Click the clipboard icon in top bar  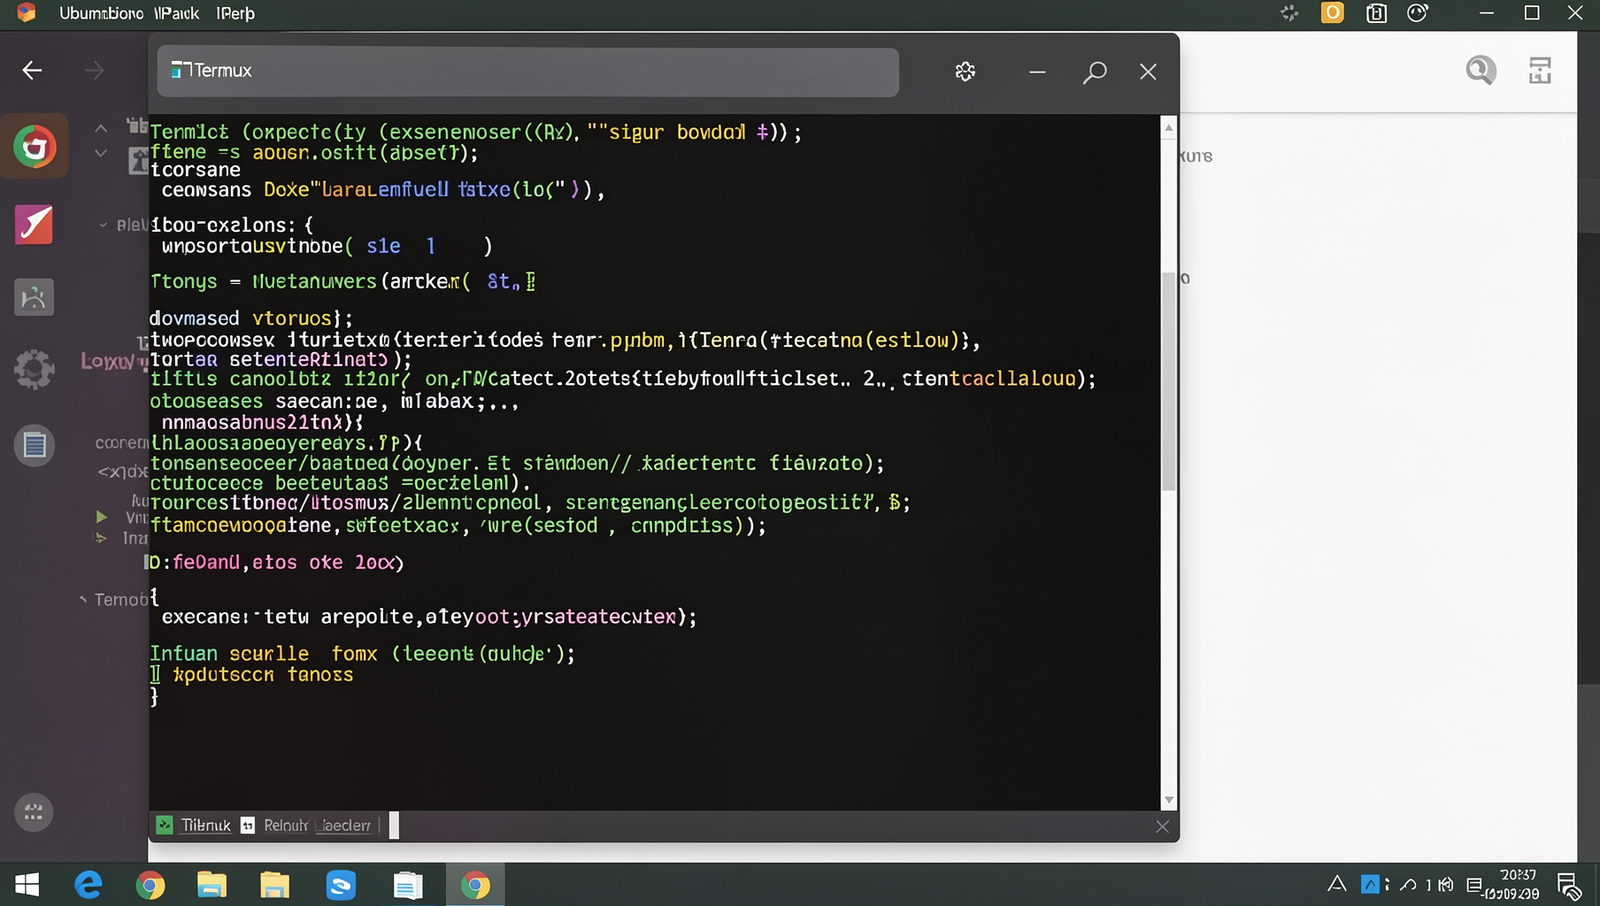pyautogui.click(x=1377, y=13)
